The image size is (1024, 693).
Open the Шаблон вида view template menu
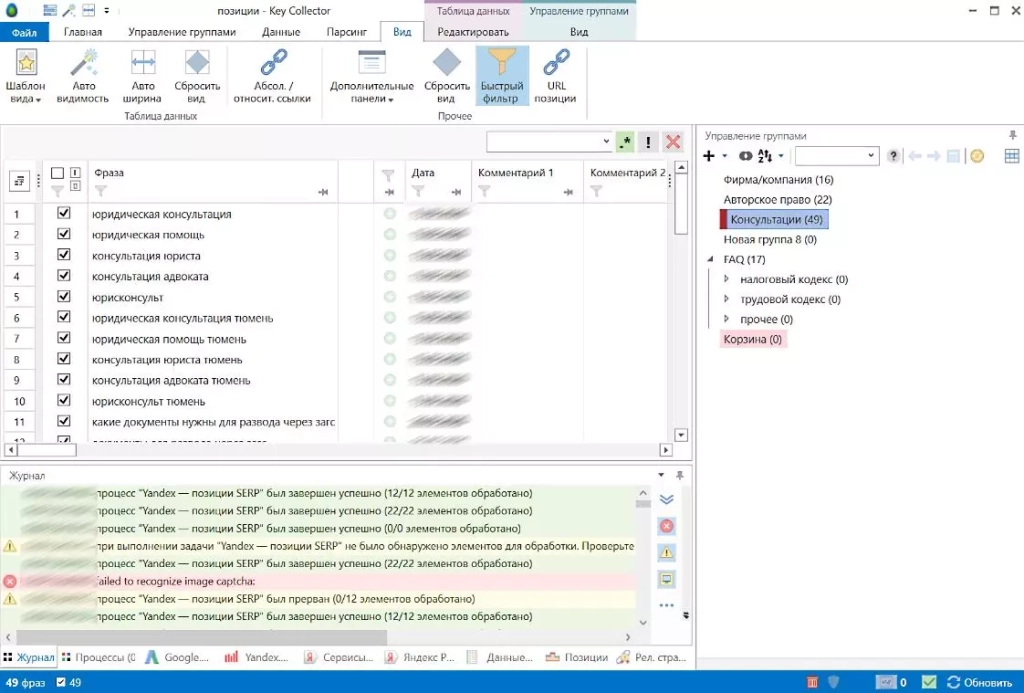coord(25,76)
